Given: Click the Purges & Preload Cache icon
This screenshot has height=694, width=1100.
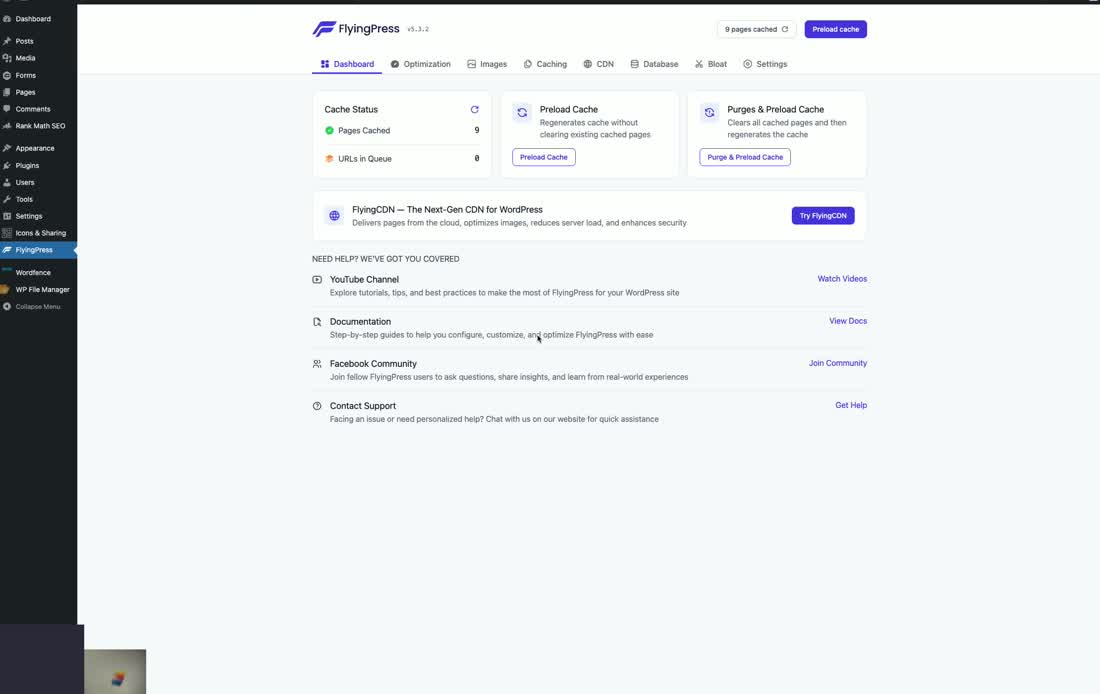Looking at the screenshot, I should tap(709, 112).
